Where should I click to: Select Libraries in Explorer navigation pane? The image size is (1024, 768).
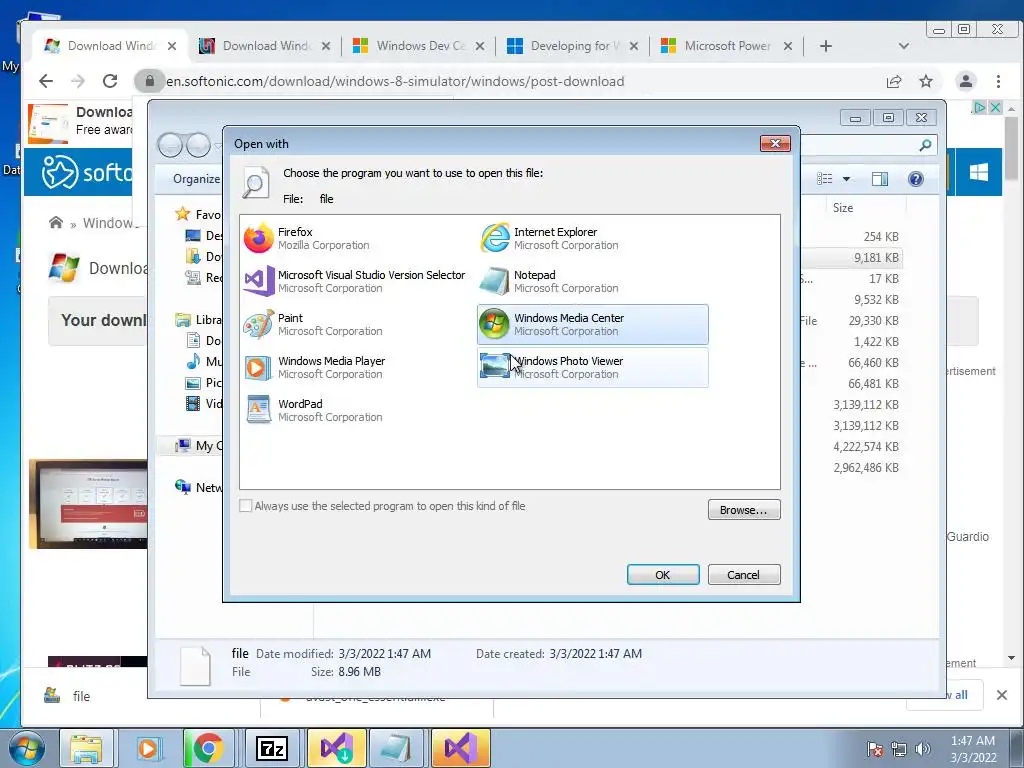[199, 319]
